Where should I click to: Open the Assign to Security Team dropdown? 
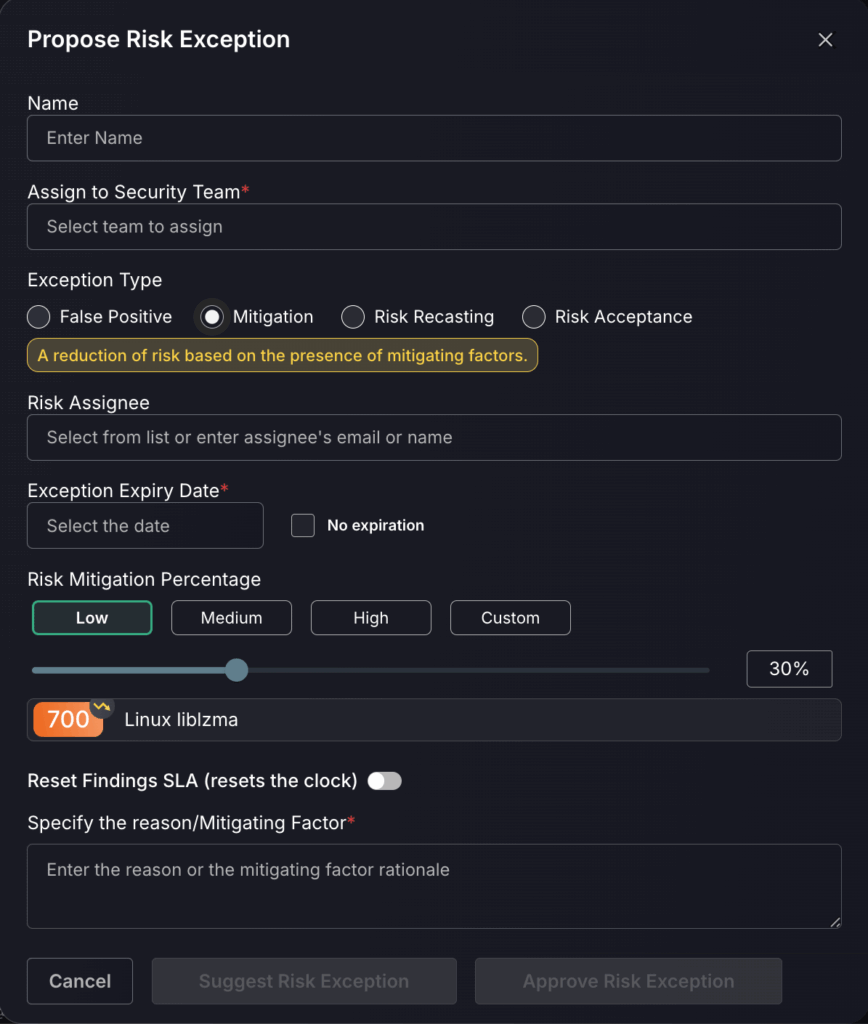(434, 227)
